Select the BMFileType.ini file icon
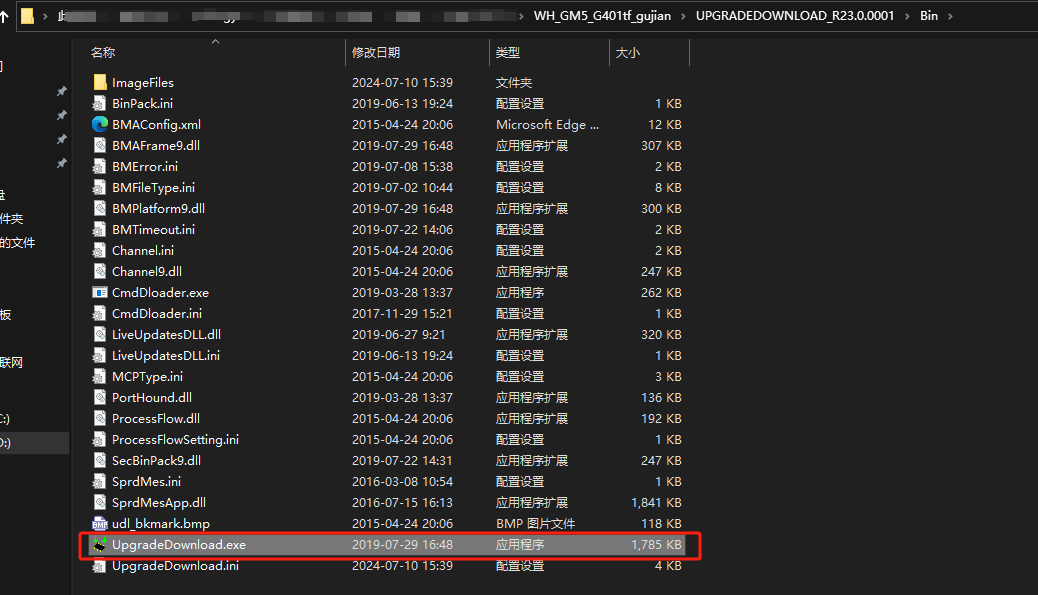The image size is (1038, 595). (x=100, y=187)
